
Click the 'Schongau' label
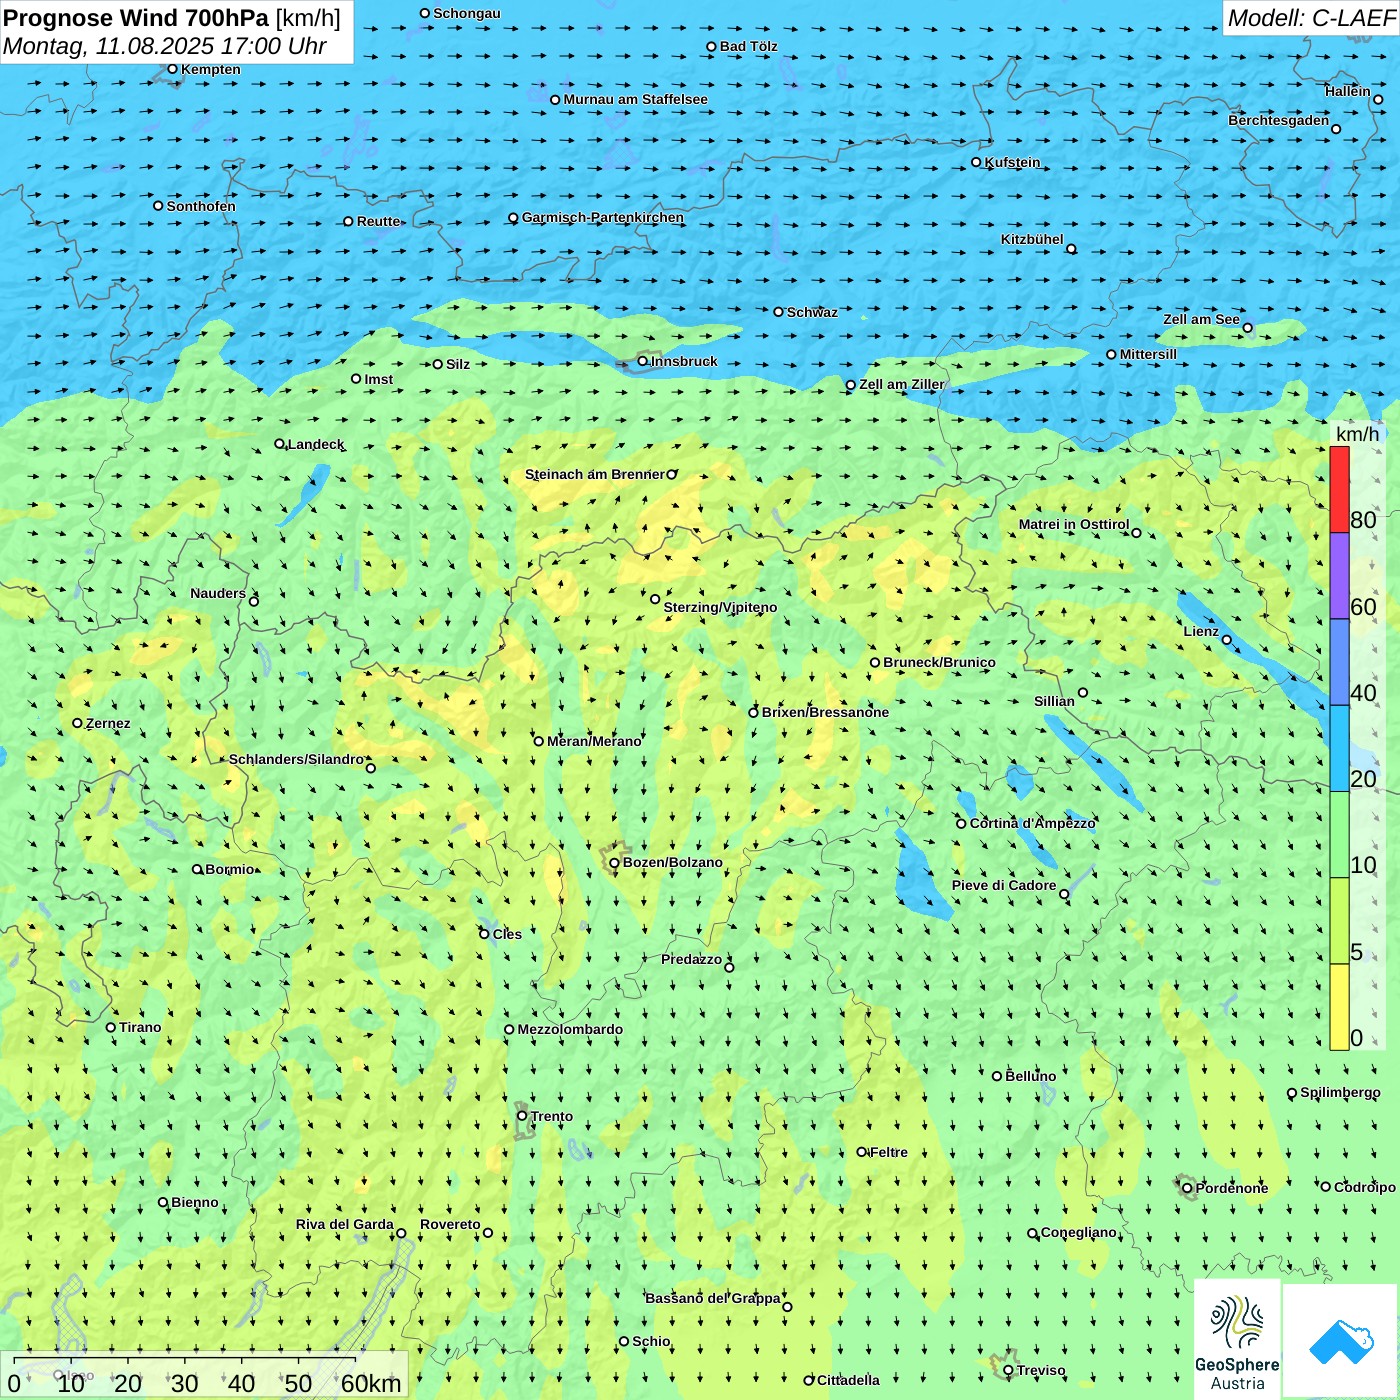point(467,13)
